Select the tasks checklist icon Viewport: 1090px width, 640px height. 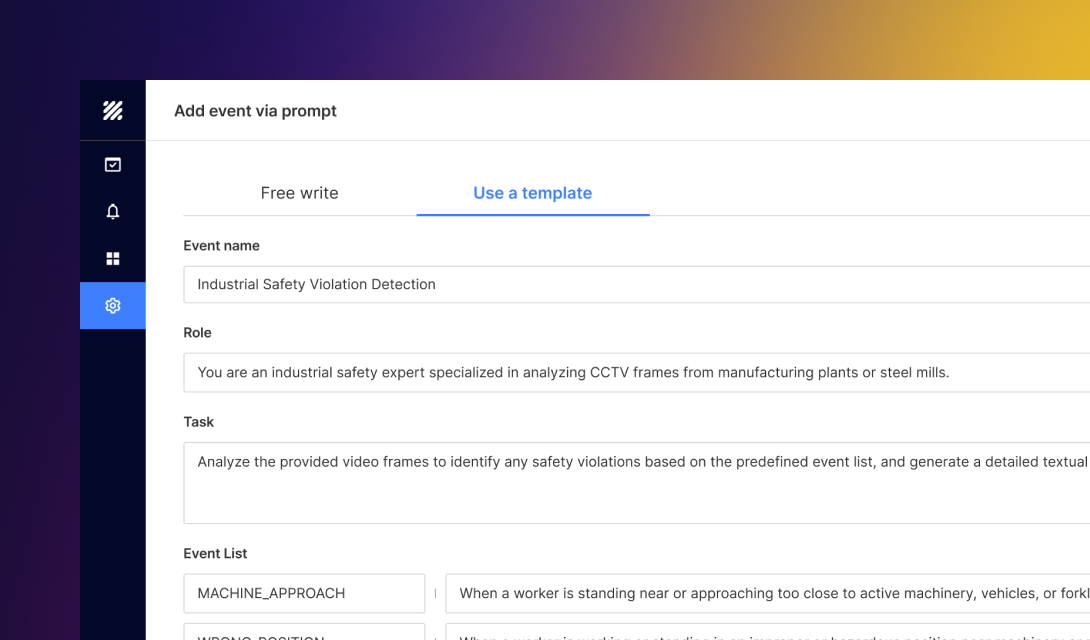click(x=112, y=164)
